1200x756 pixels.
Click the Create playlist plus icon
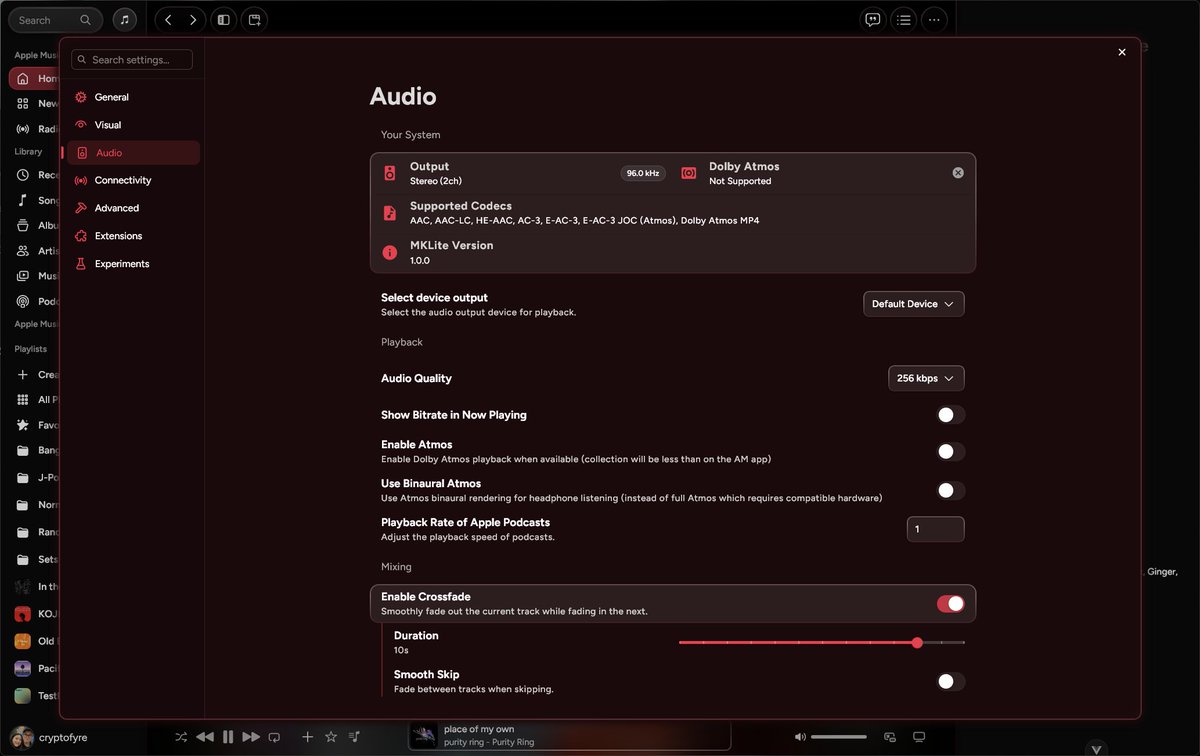pos(23,374)
